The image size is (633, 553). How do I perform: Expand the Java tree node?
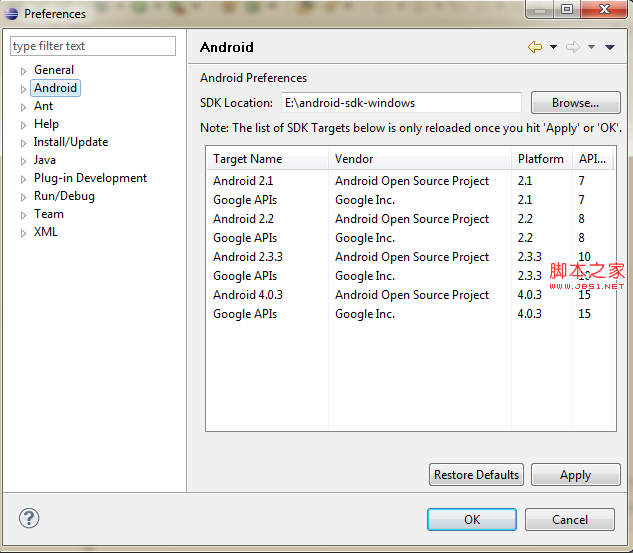tap(23, 161)
